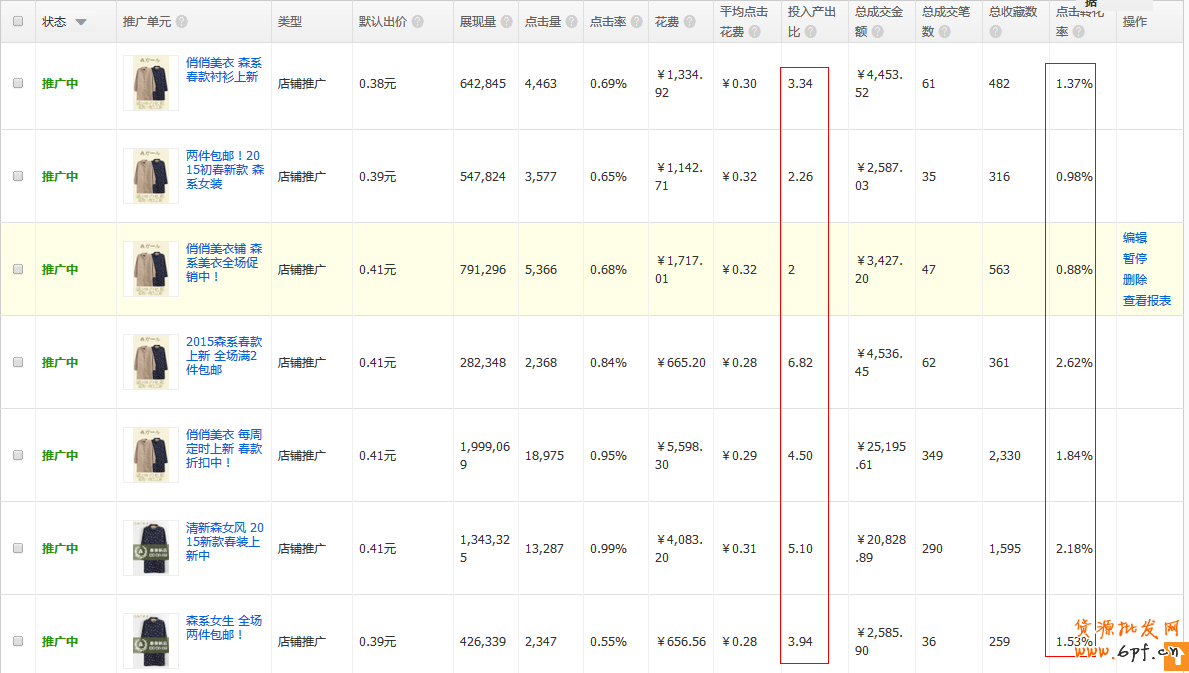This screenshot has height=673, width=1189.
Task: Click help icon next to 默认出价
Action: click(417, 22)
